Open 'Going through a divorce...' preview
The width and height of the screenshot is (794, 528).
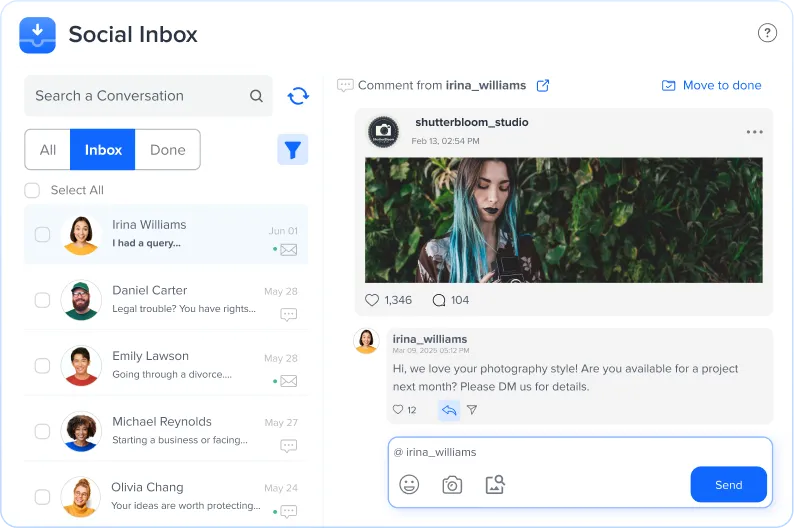coord(172,374)
